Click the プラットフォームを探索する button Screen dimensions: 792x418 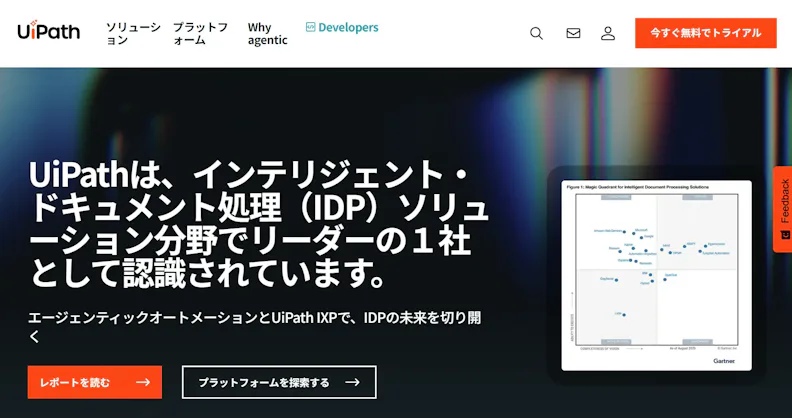(279, 382)
